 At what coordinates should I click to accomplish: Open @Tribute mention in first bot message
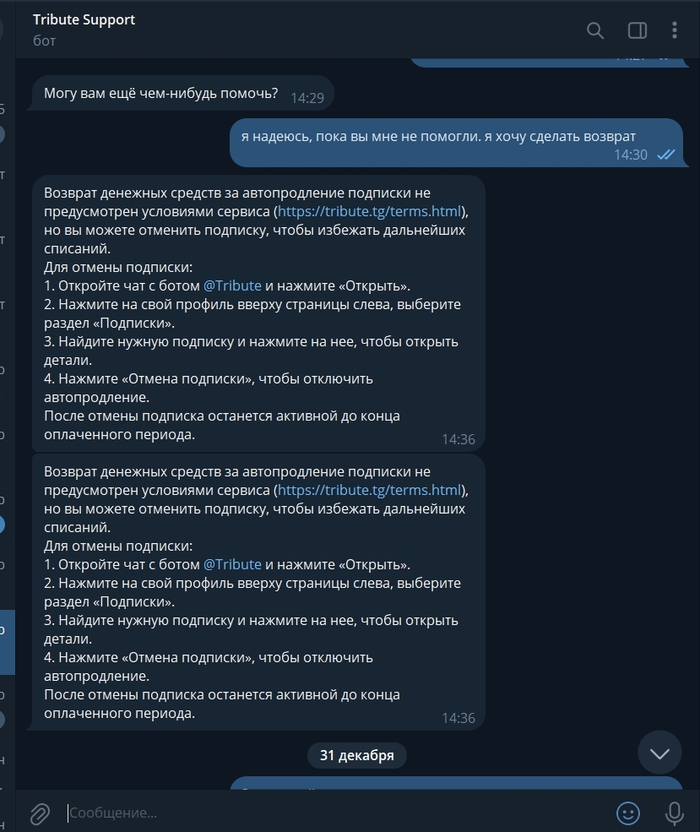tap(232, 285)
